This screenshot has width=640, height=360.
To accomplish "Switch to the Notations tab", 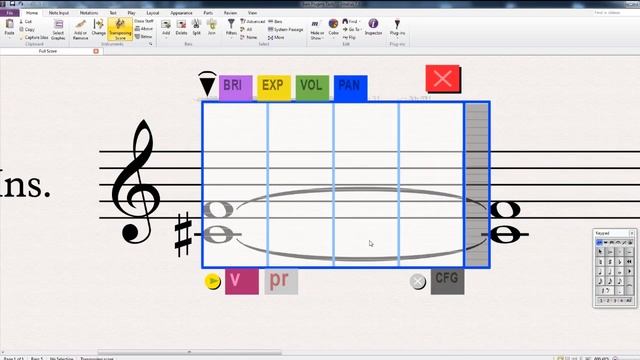I will click(89, 13).
